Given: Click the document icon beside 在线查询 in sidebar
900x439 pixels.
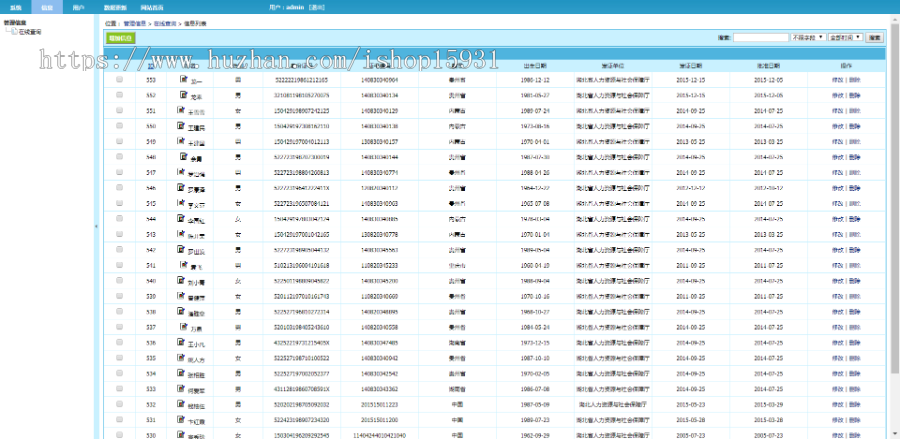Looking at the screenshot, I should 12,31.
